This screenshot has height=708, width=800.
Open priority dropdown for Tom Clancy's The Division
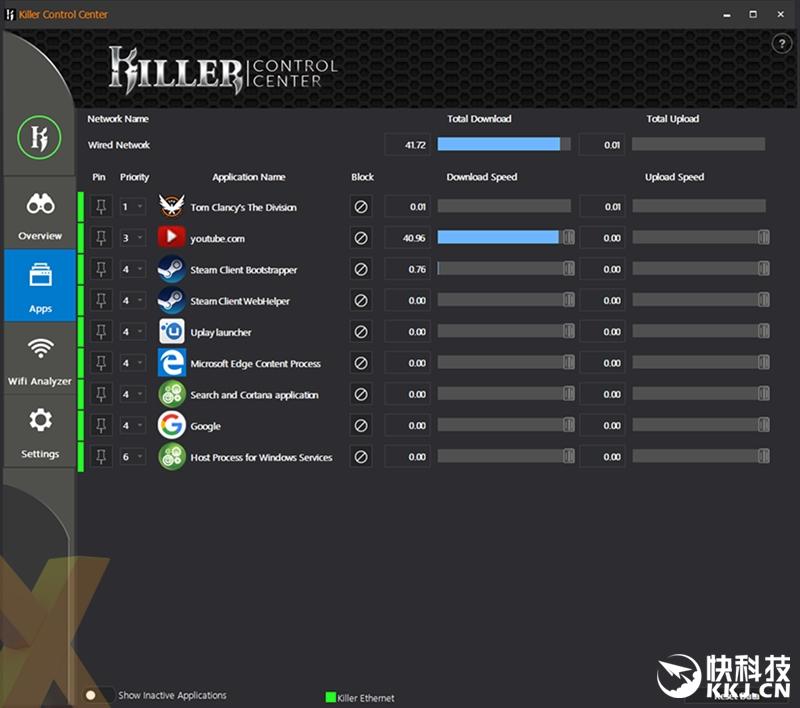pyautogui.click(x=133, y=207)
